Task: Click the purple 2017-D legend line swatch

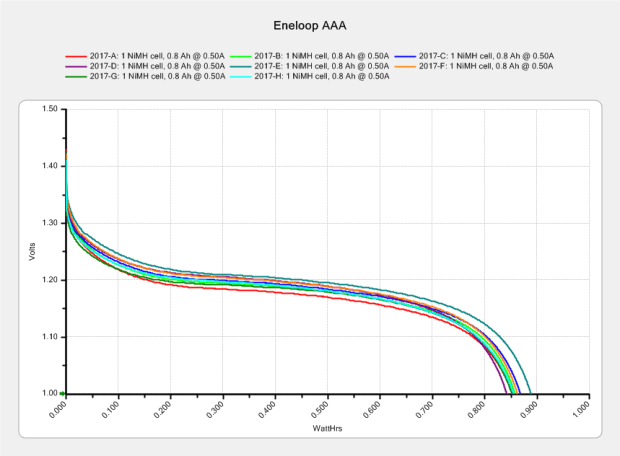Action: coord(76,66)
